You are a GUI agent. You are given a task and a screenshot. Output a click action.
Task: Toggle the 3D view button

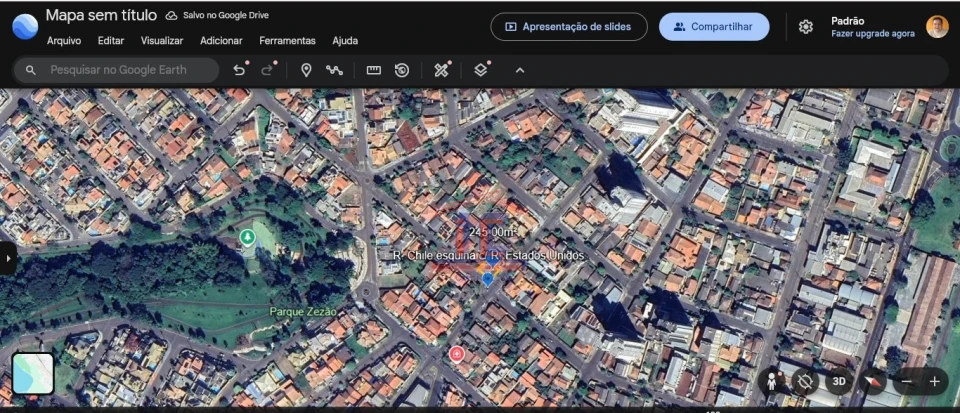tap(839, 381)
